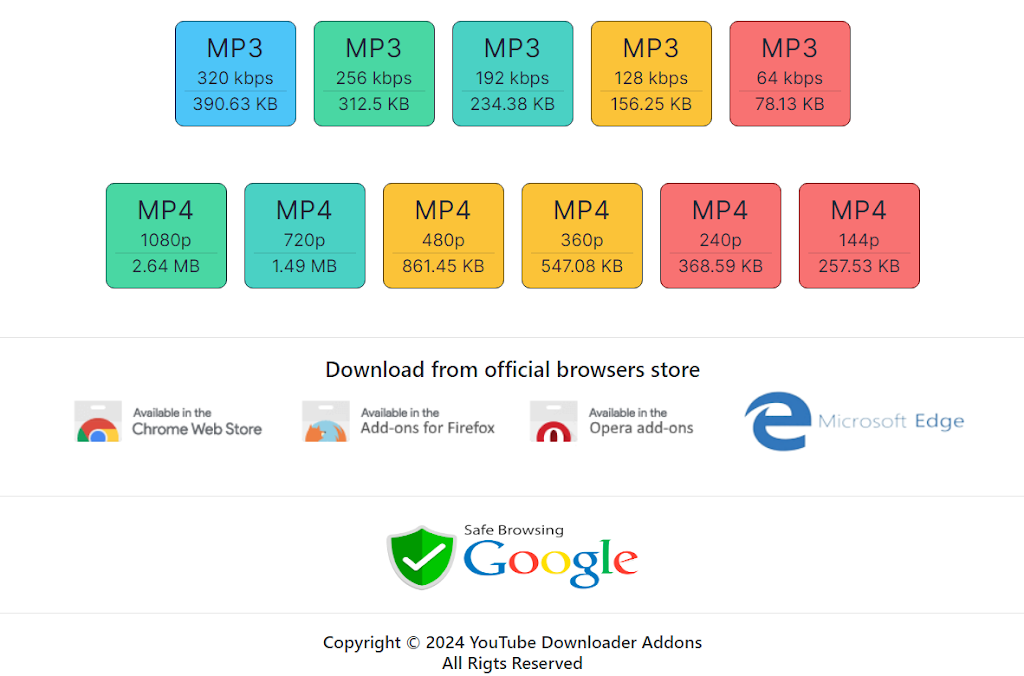Click the All Rigts Reserved footer text
This screenshot has width=1024, height=676.
pyautogui.click(x=513, y=664)
